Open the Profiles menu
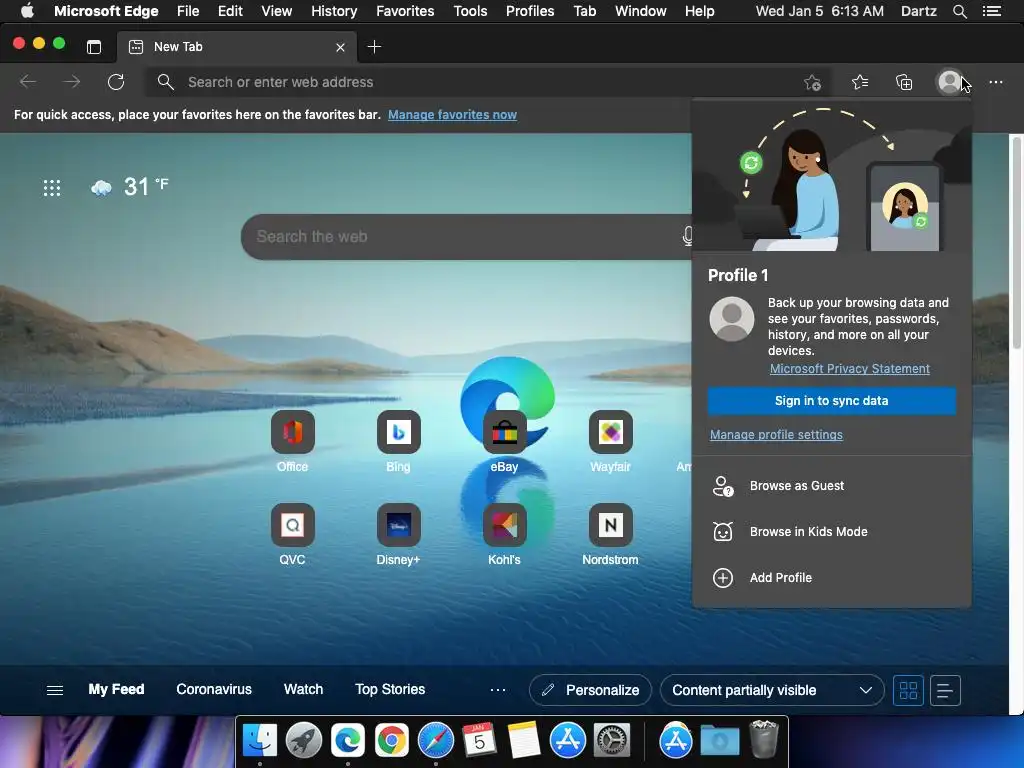 (x=530, y=11)
